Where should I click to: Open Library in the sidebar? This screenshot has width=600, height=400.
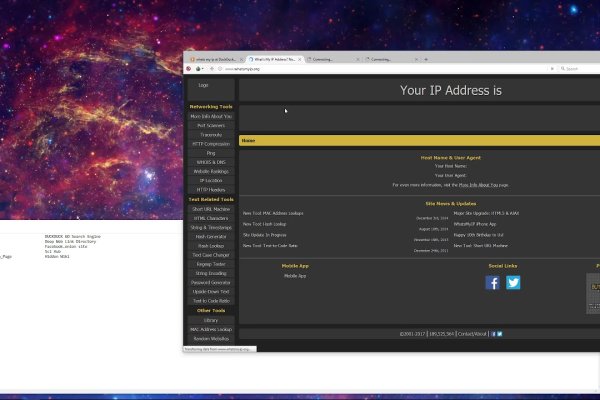pos(211,320)
